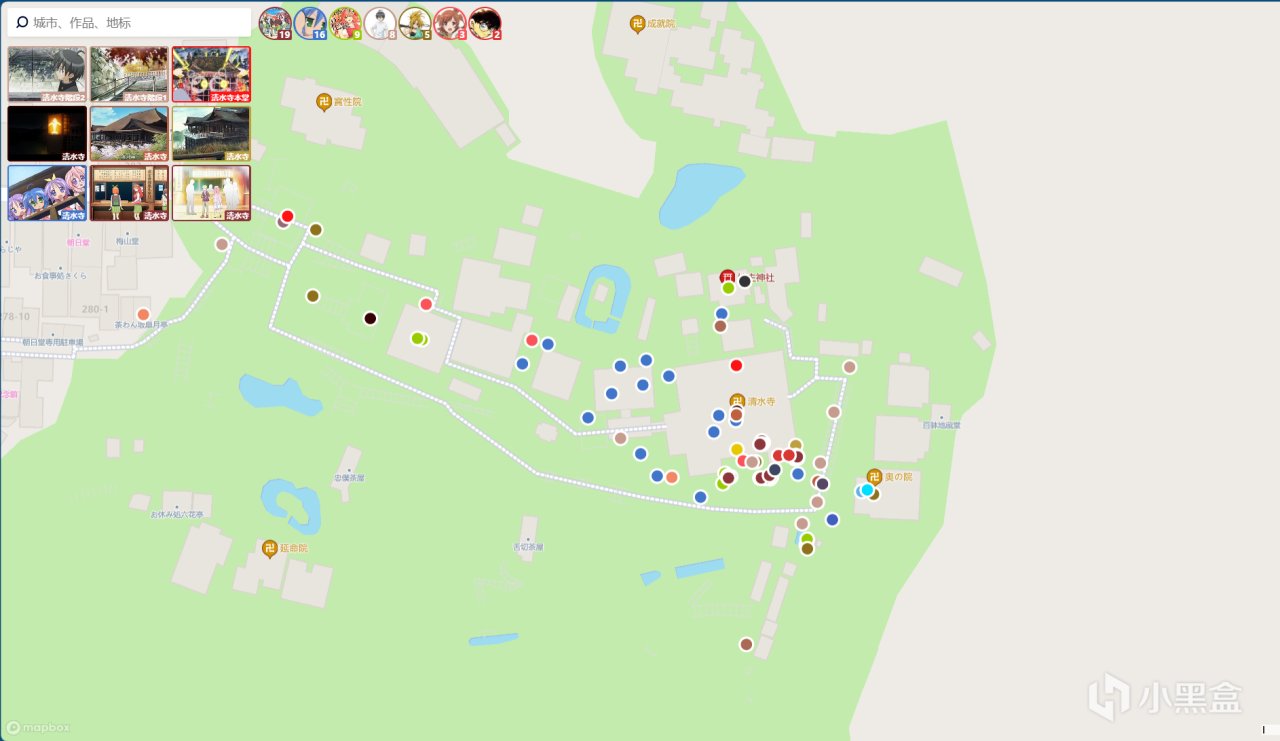The width and height of the screenshot is (1280, 741).
Task: Click the 舌切茶屋 map label
Action: point(528,547)
